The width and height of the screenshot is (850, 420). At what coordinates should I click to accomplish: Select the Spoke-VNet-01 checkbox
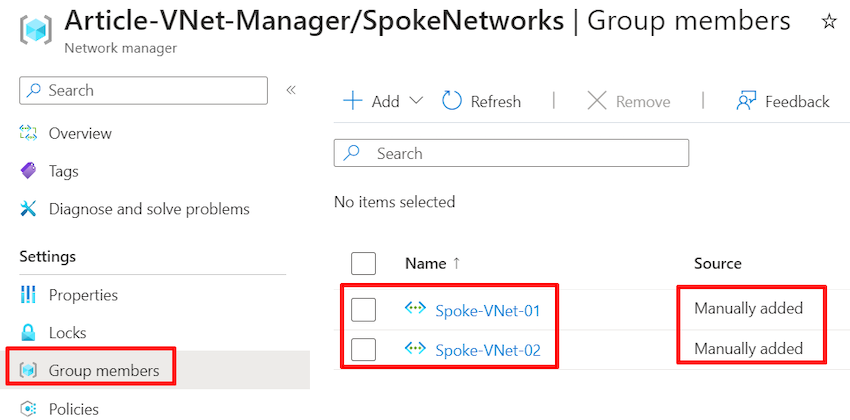[364, 310]
